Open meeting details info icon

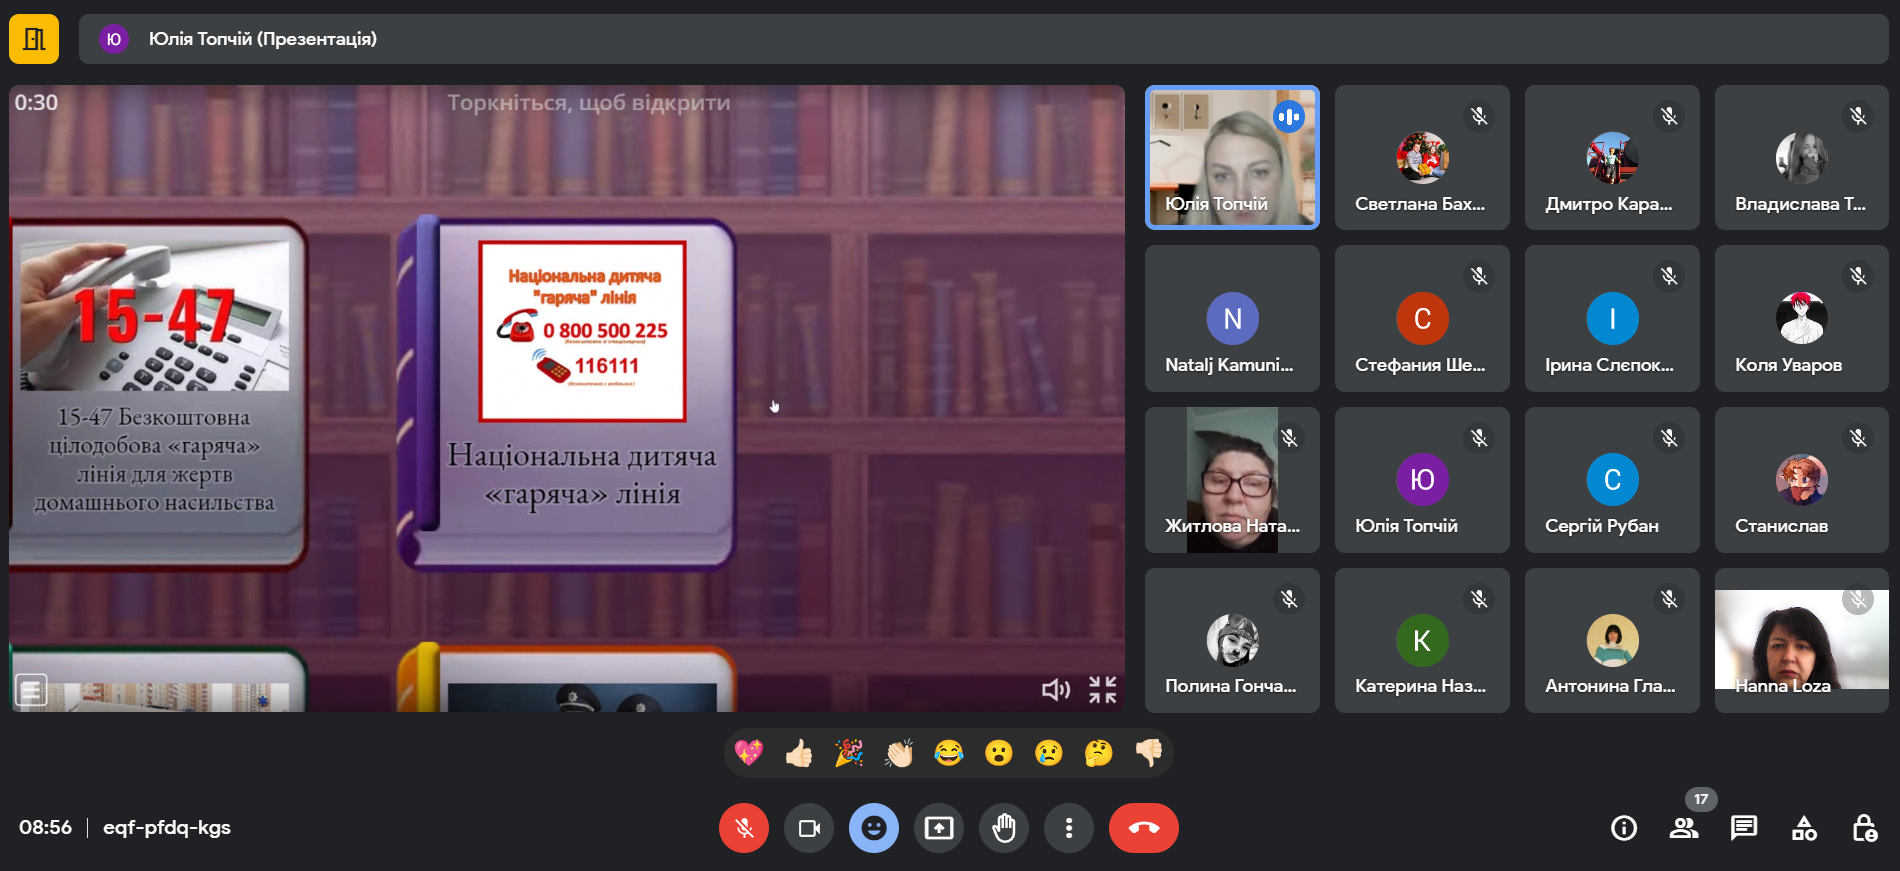1623,828
